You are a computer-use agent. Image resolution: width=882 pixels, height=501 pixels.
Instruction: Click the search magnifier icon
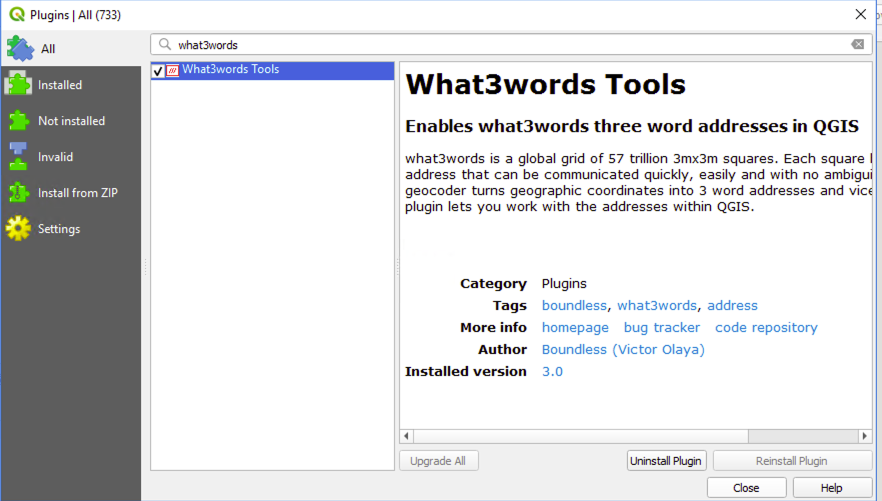point(164,44)
